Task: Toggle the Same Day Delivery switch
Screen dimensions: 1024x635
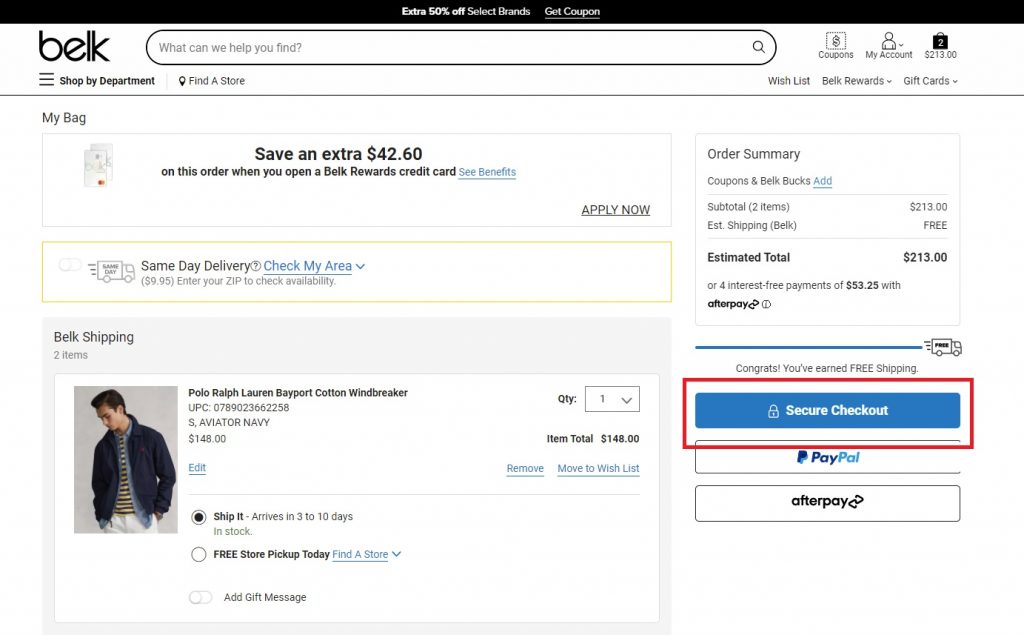Action: 70,265
